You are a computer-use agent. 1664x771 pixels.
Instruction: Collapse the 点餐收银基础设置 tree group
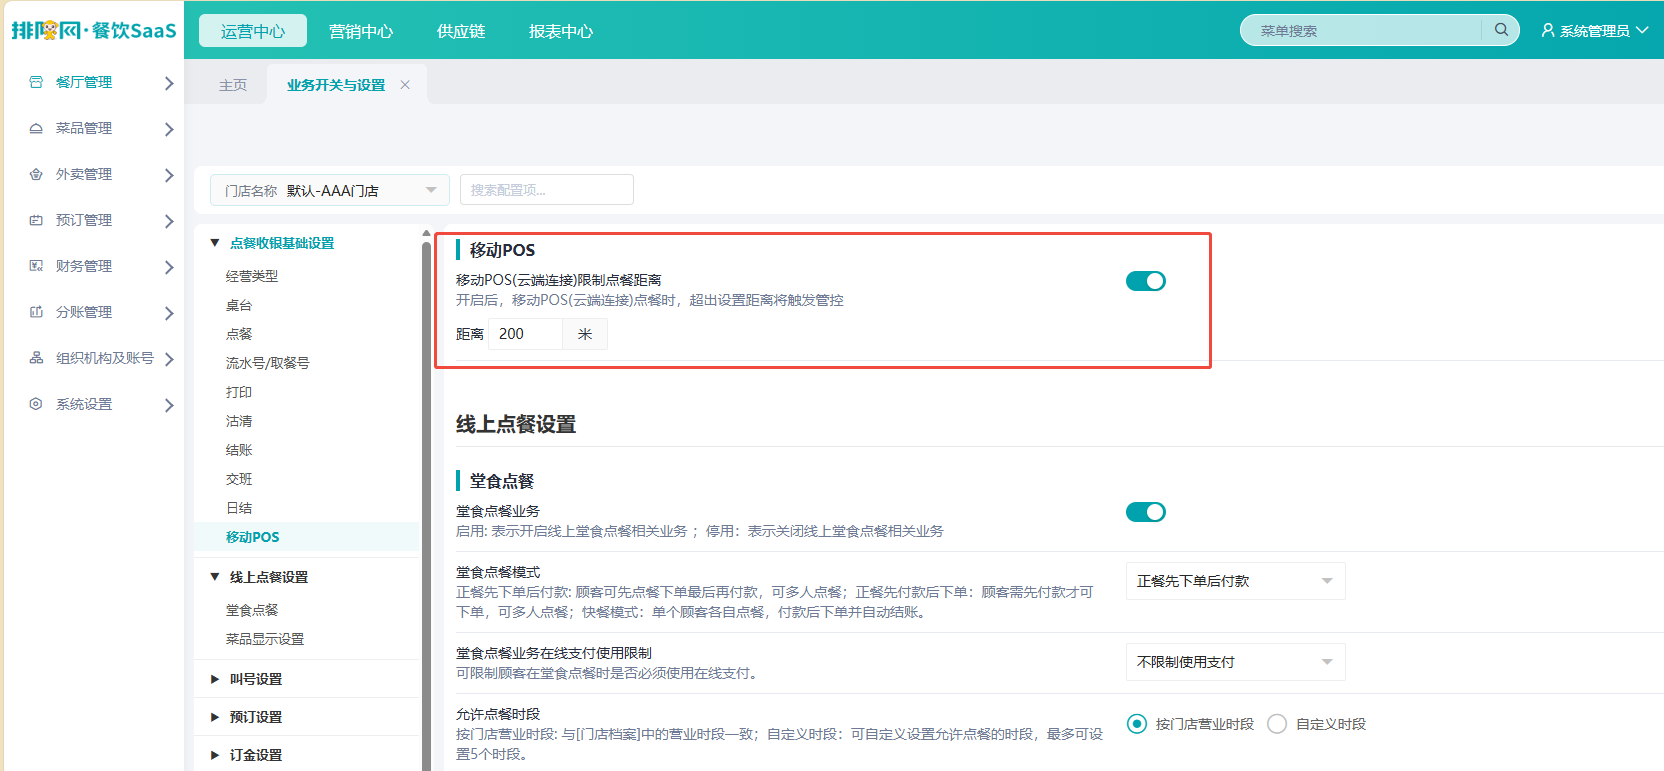click(x=215, y=243)
